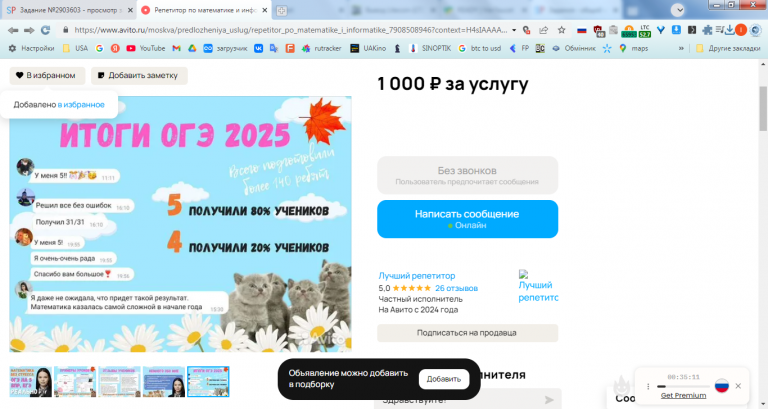768x409 pixels.
Task: Open the Другие закладки folder
Action: coord(728,48)
